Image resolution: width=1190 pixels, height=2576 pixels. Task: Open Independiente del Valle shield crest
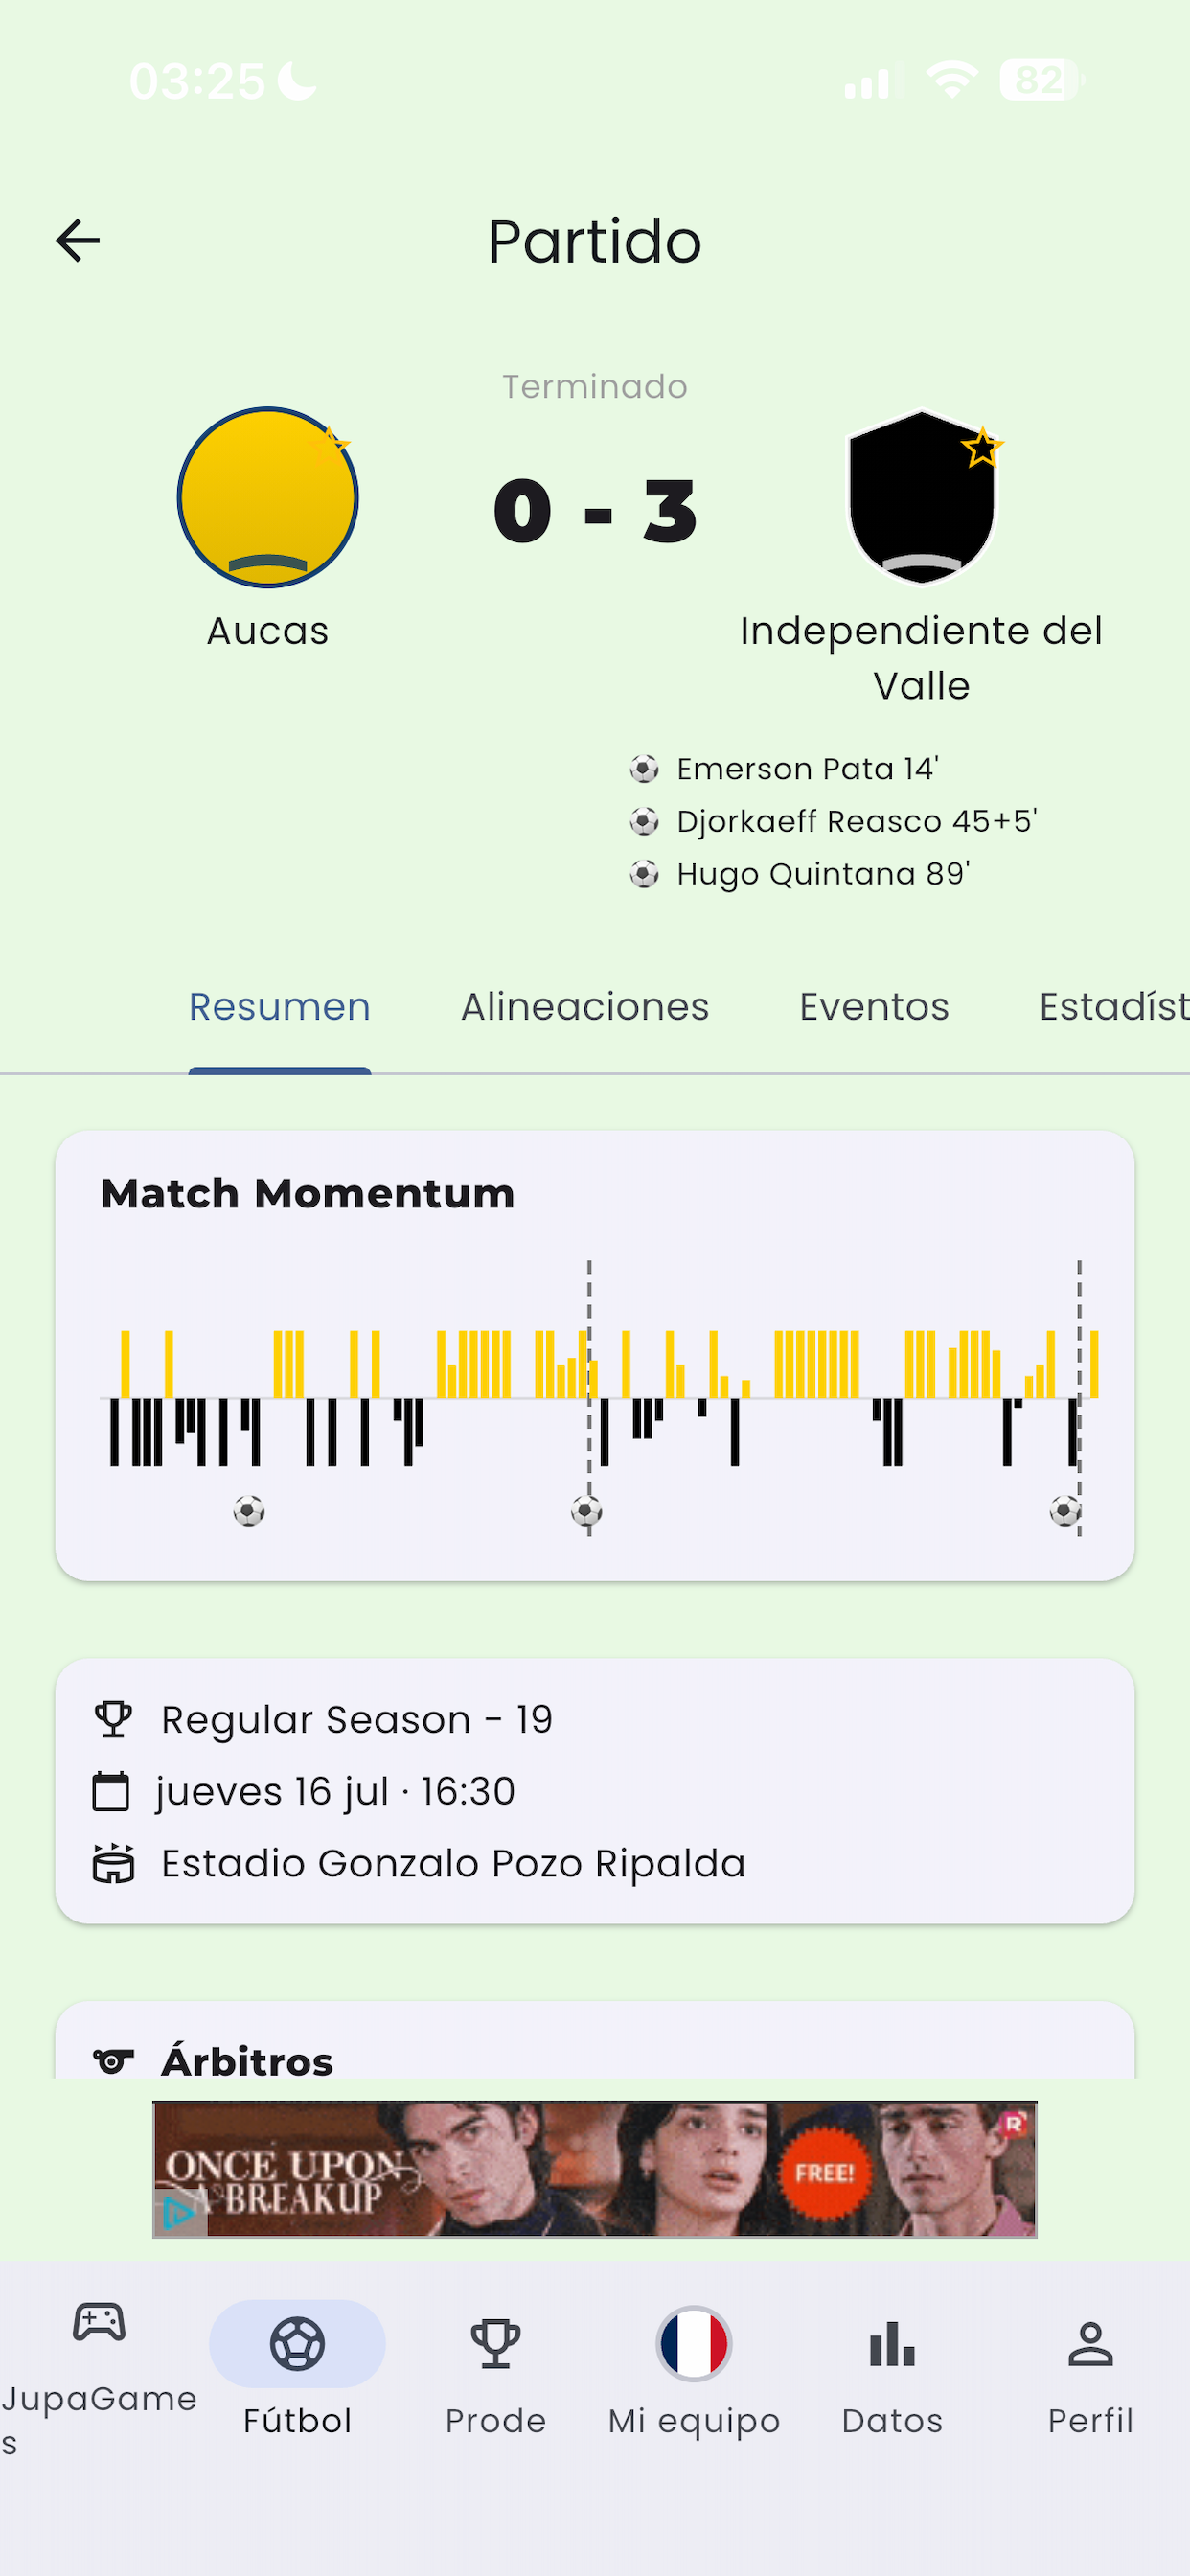pos(921,496)
